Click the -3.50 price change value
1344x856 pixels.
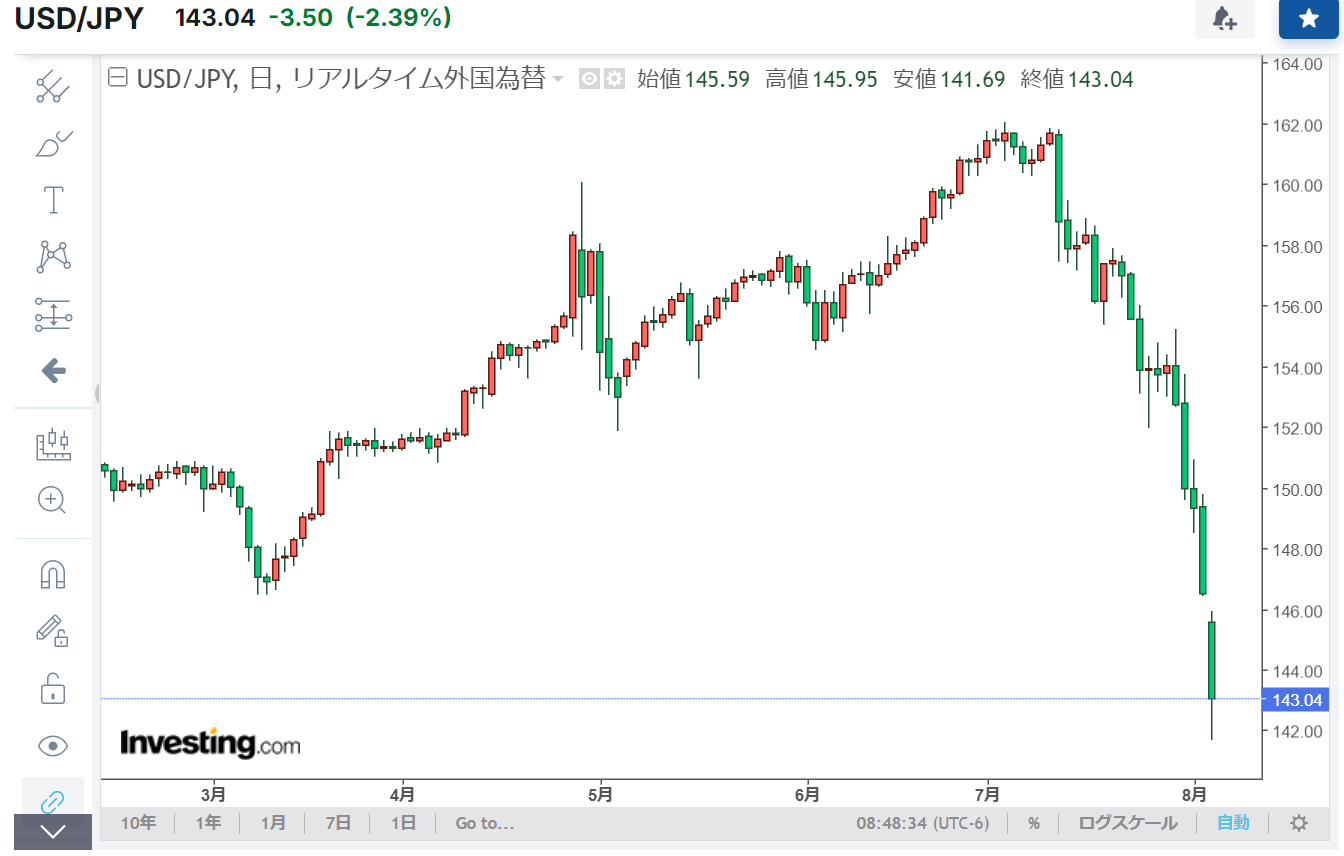[300, 17]
